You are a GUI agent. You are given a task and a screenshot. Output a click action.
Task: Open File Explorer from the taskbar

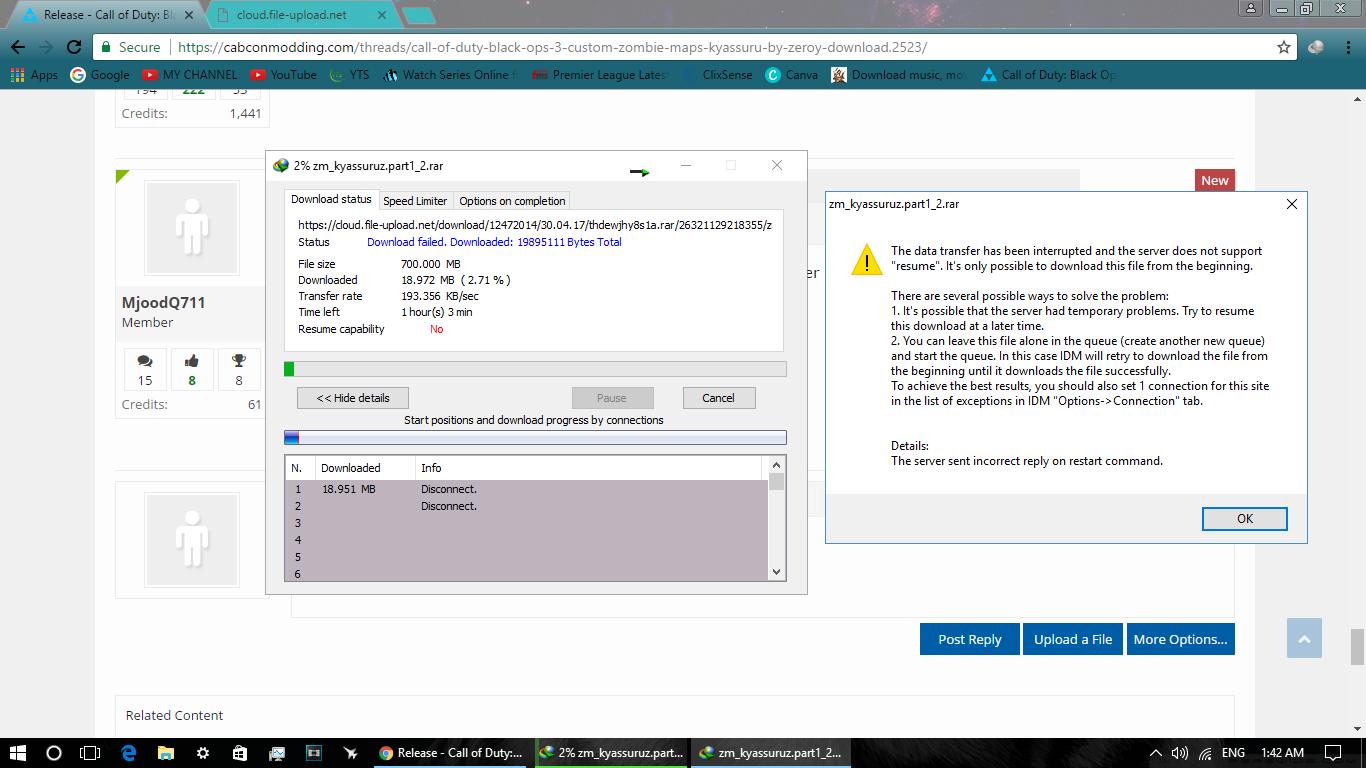[165, 752]
